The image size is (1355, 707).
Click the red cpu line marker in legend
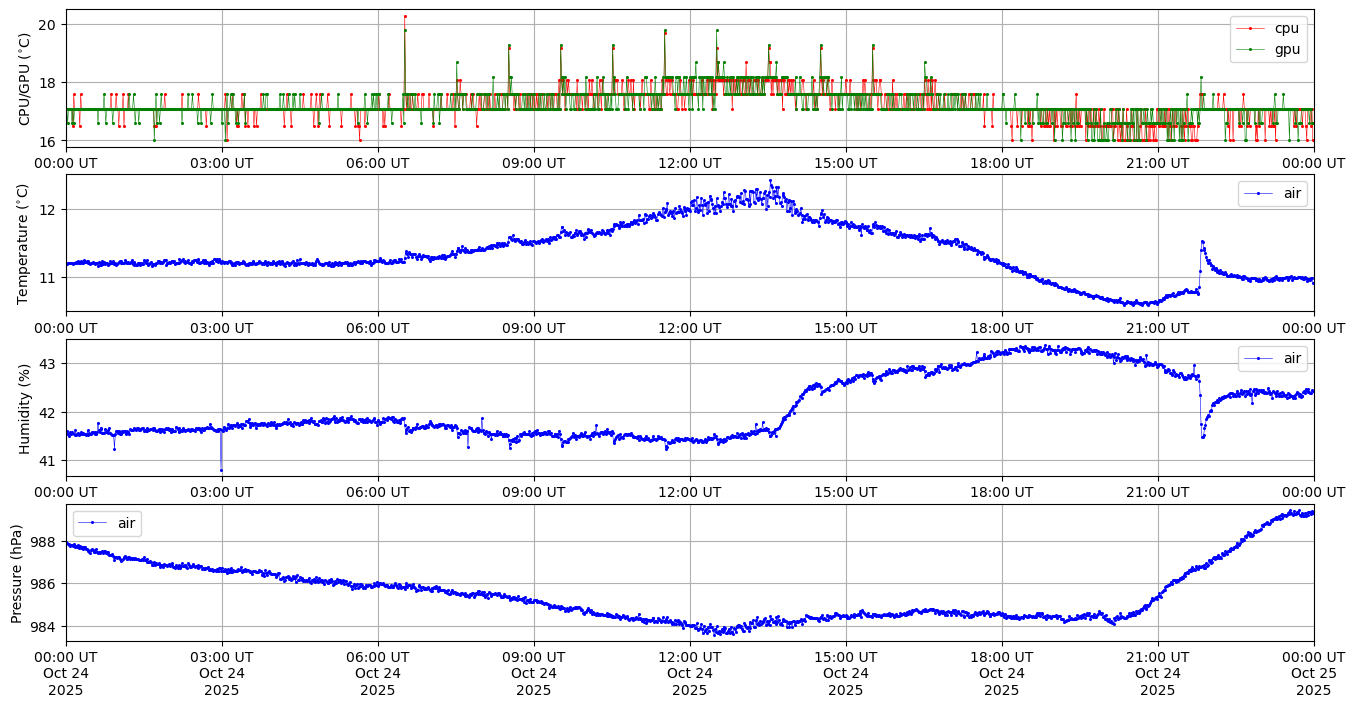(1250, 28)
